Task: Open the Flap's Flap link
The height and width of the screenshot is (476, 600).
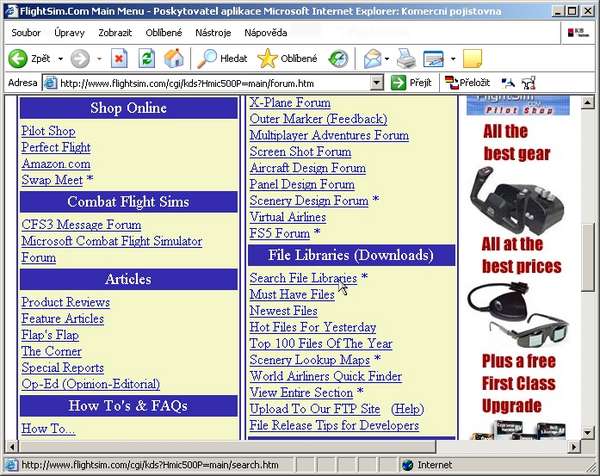Action: point(50,335)
